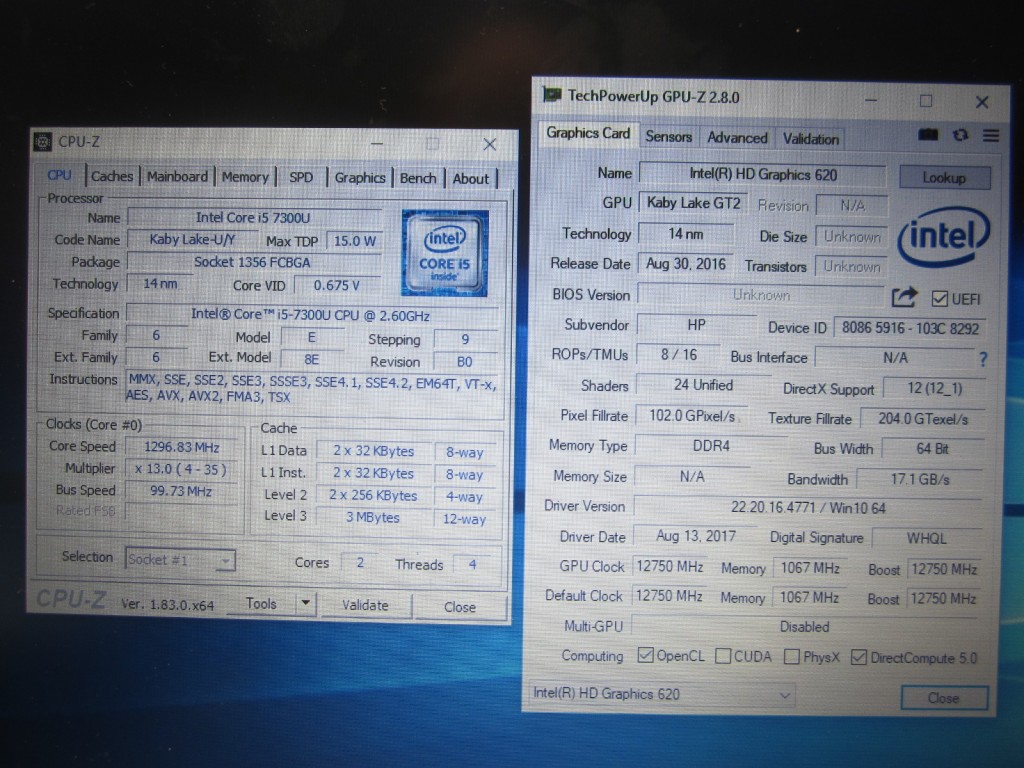Viewport: 1024px width, 768px height.
Task: Click the Core Speed value 1296.83 MHz
Action: coord(182,447)
